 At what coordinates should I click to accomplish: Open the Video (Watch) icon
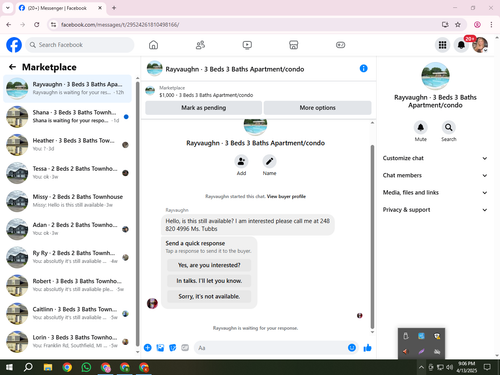tap(247, 45)
